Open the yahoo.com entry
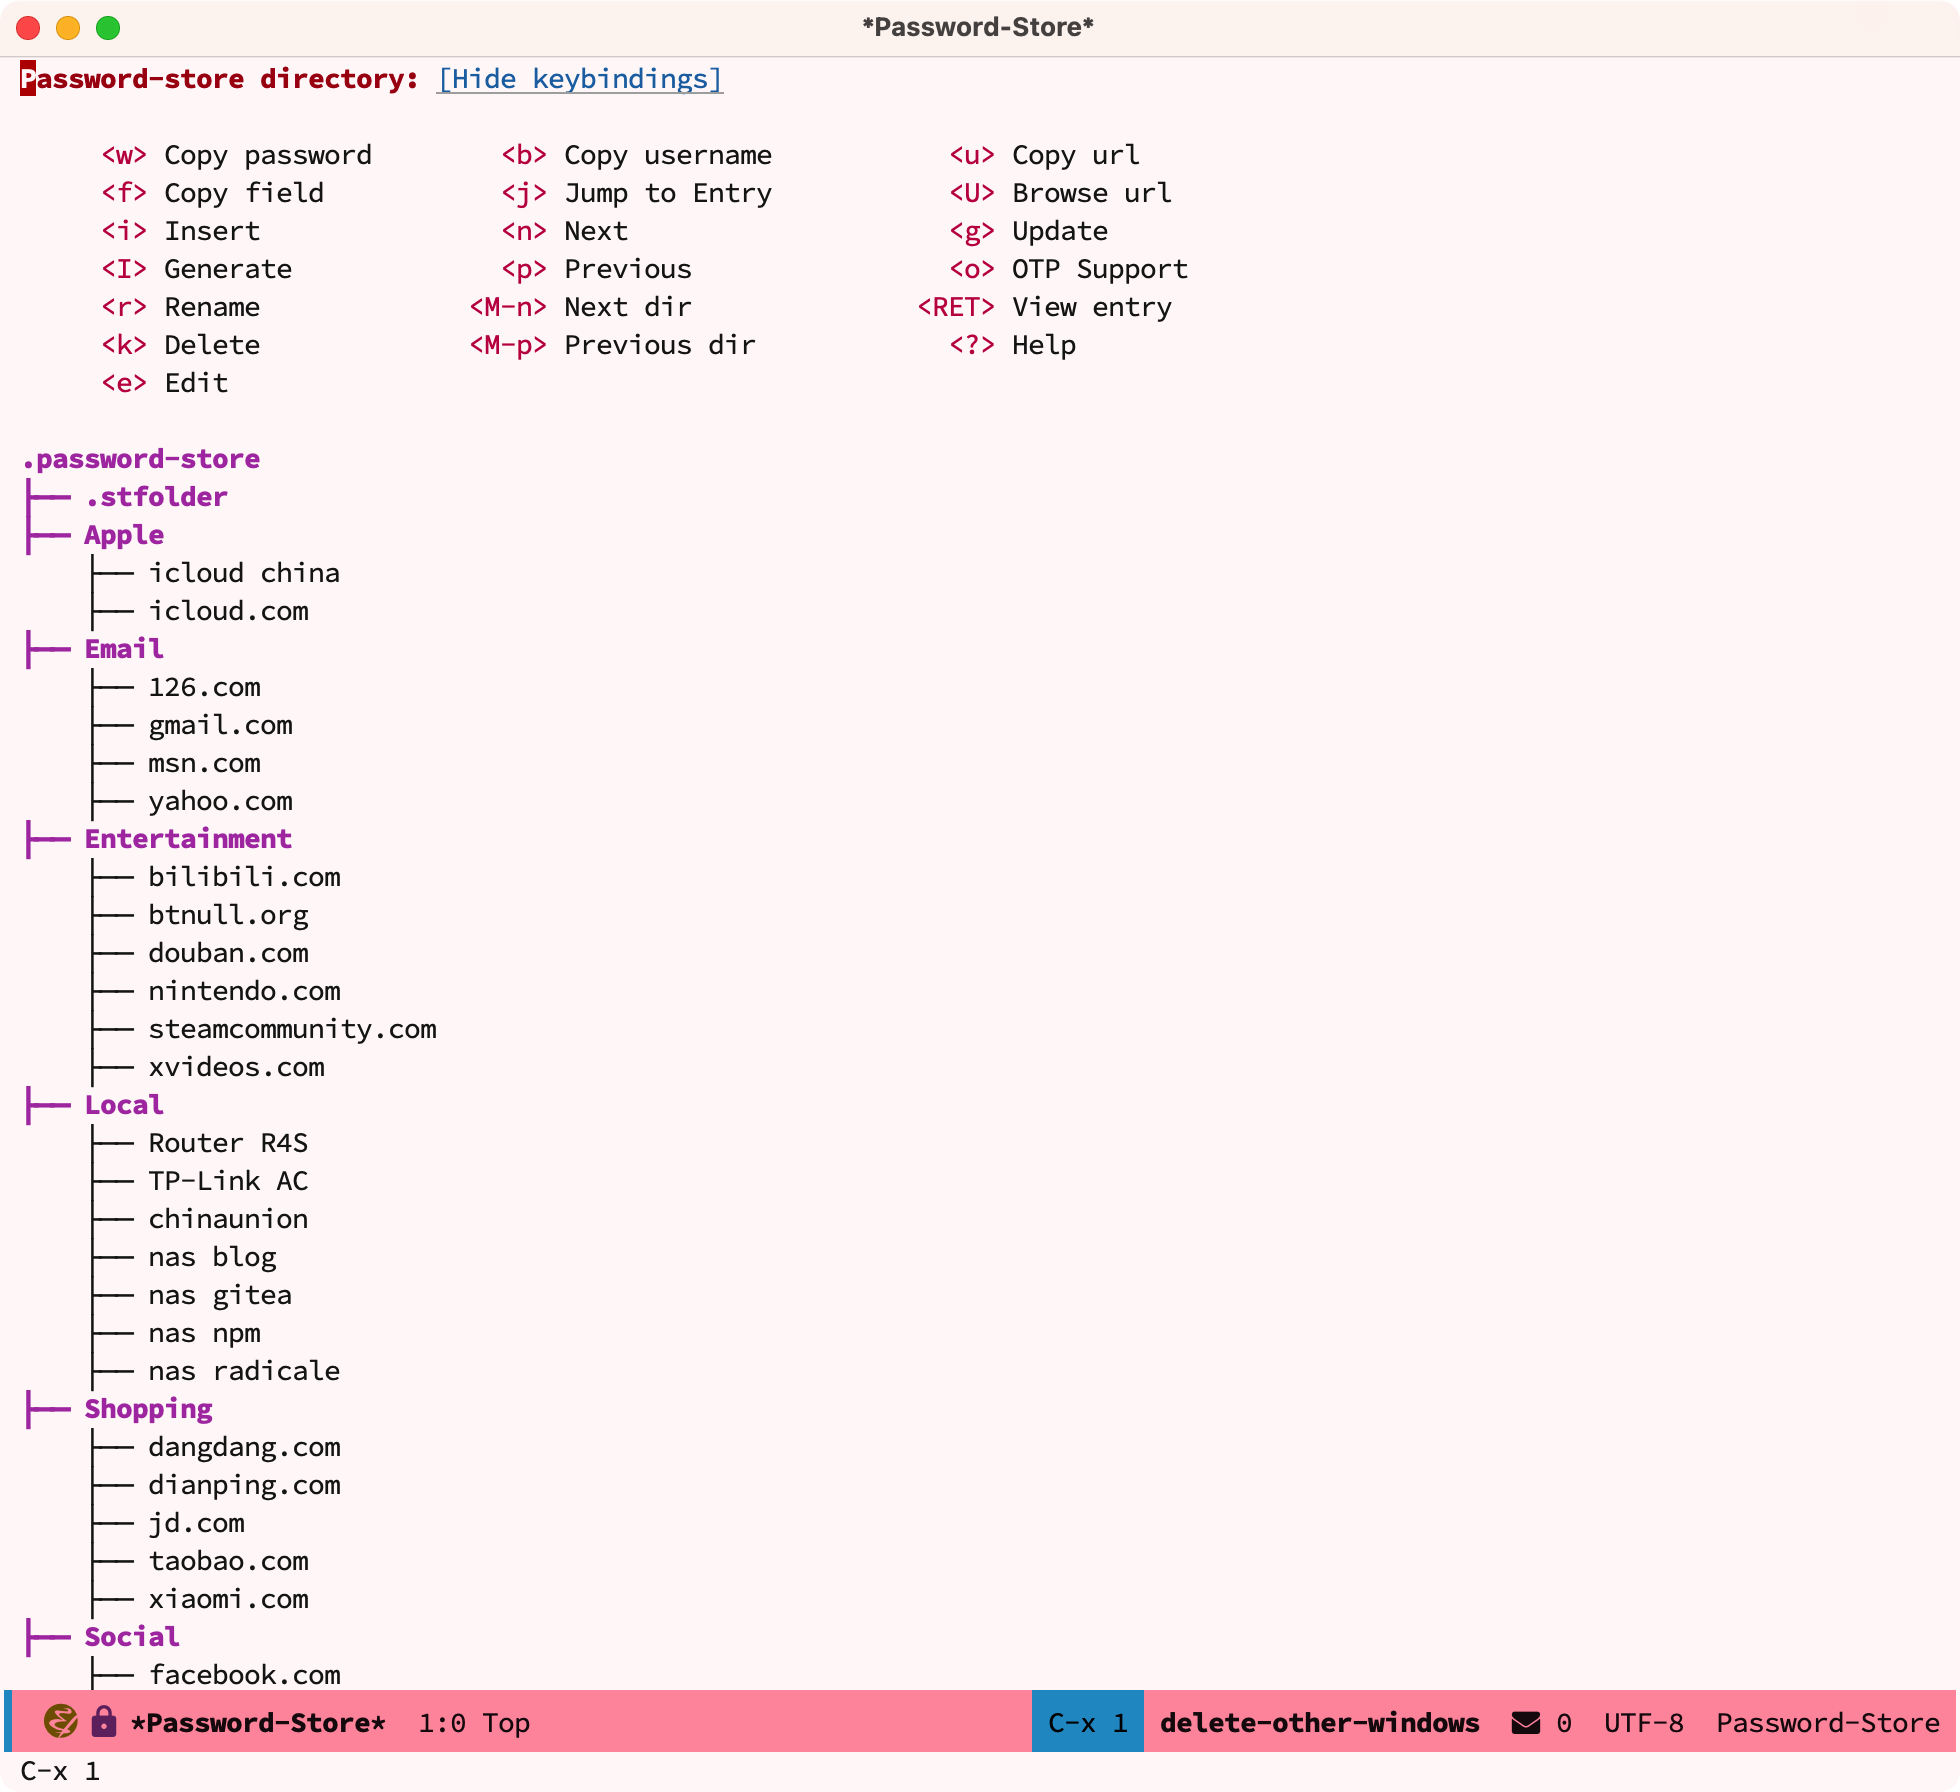Image resolution: width=1960 pixels, height=1792 pixels. click(220, 801)
